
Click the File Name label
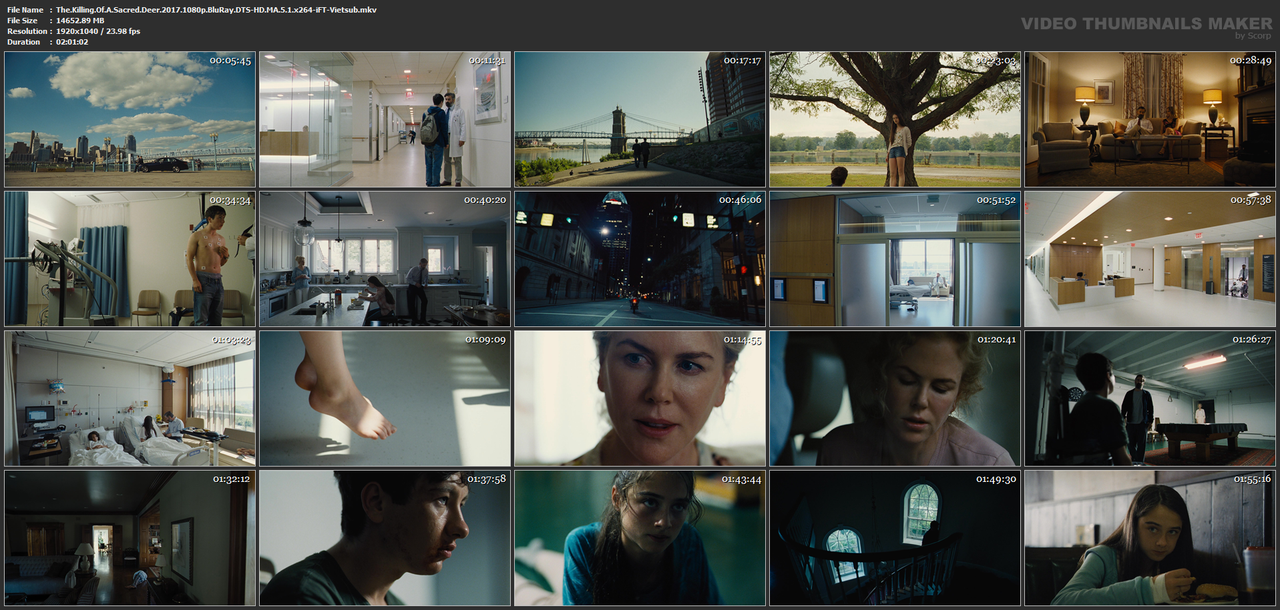[25, 9]
